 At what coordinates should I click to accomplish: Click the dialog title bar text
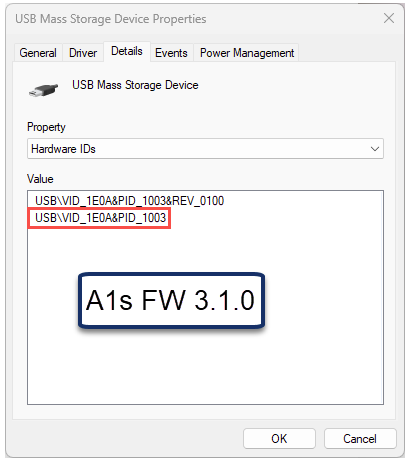click(x=111, y=19)
